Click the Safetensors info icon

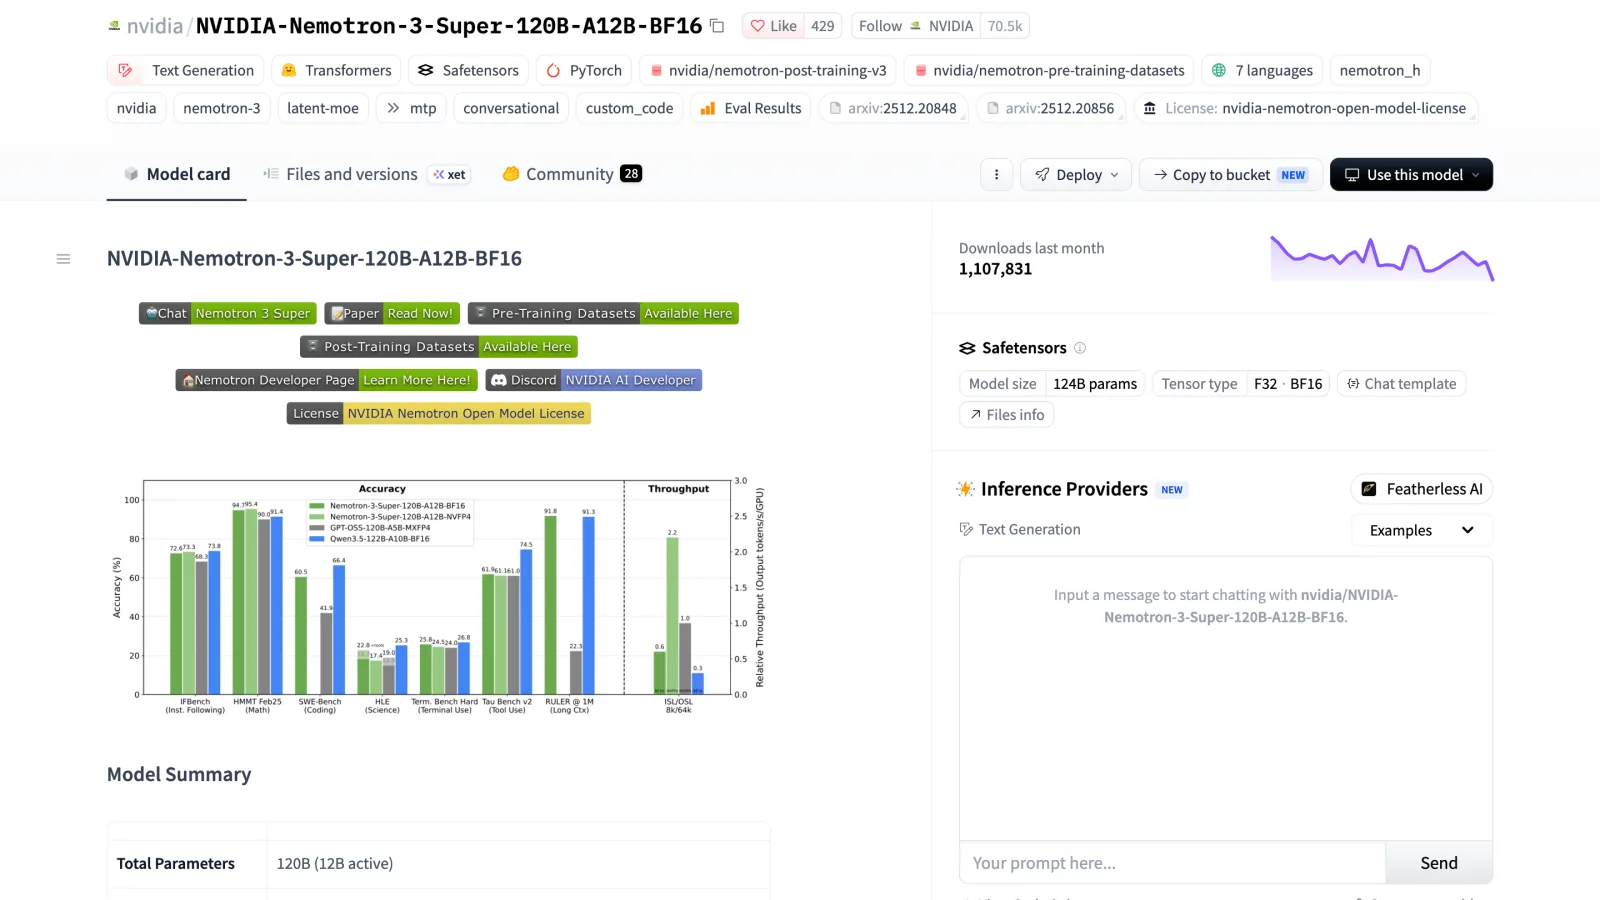click(1080, 348)
